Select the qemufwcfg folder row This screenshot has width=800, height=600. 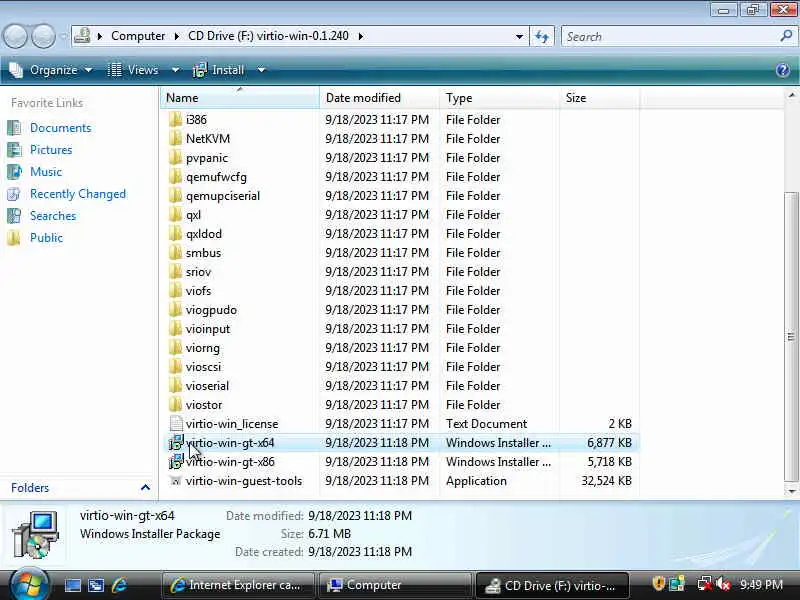pos(401,177)
